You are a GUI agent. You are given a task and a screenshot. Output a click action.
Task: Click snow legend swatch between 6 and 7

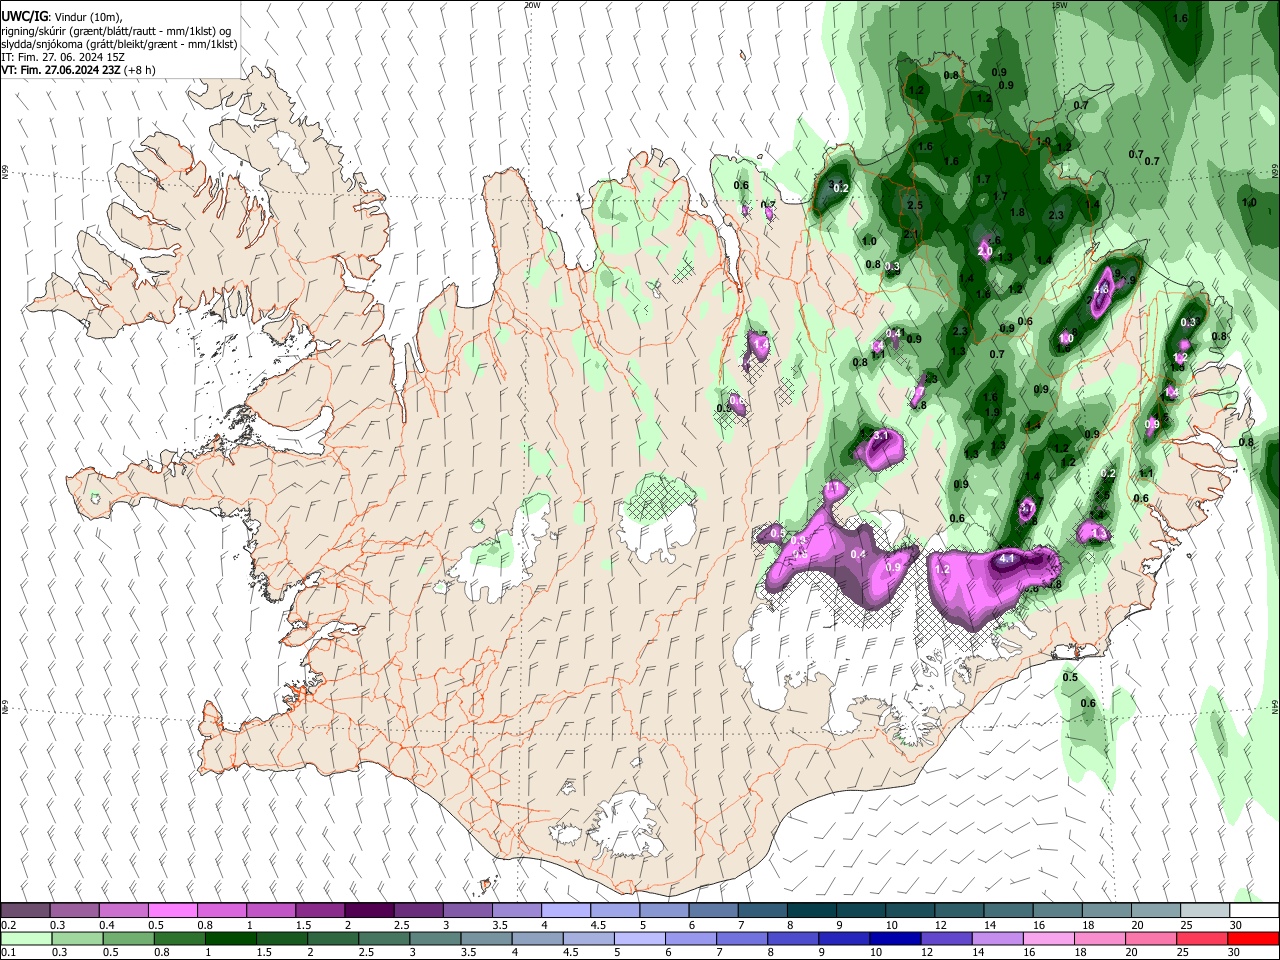click(x=712, y=910)
